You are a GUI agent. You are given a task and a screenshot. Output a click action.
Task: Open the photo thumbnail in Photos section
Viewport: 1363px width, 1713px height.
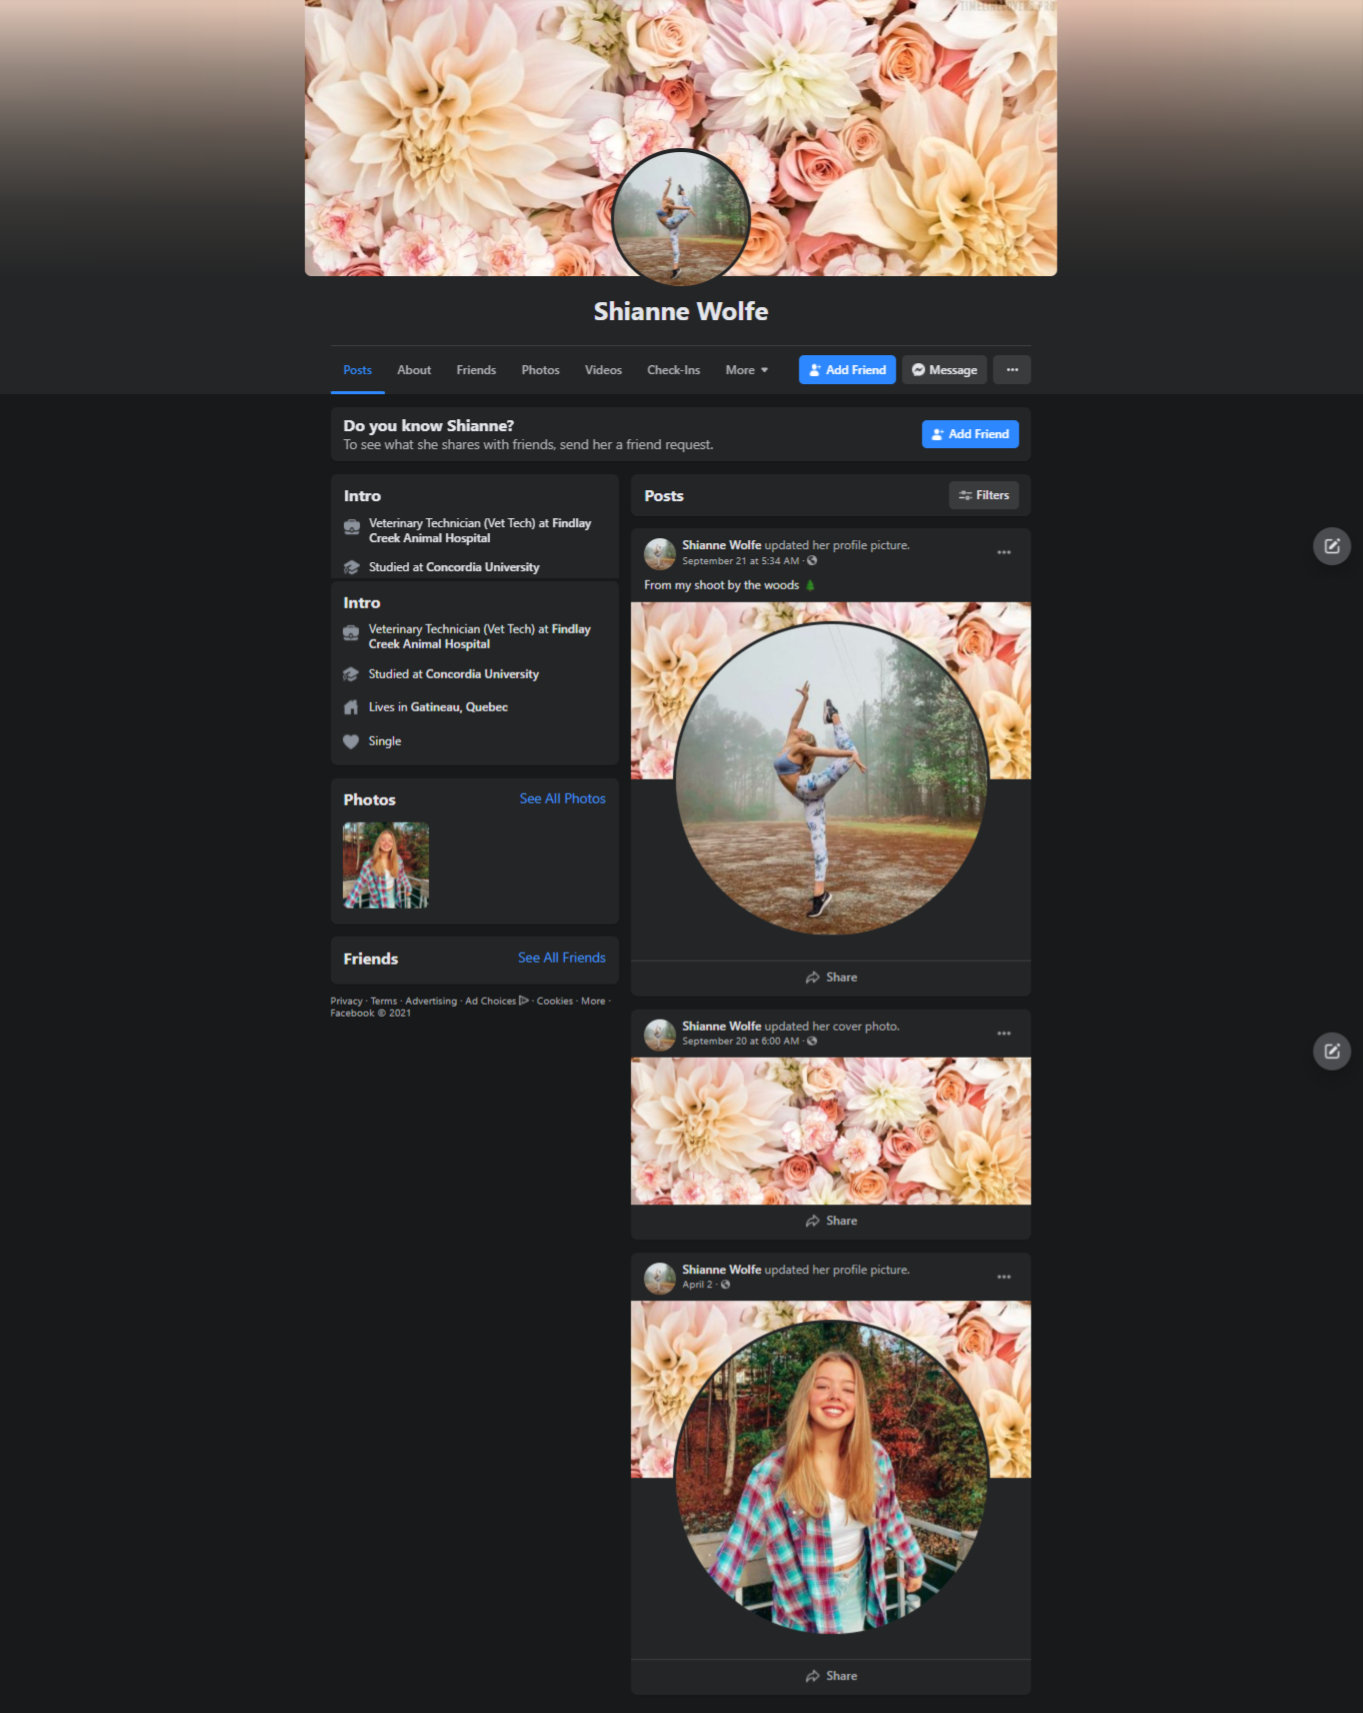[386, 865]
